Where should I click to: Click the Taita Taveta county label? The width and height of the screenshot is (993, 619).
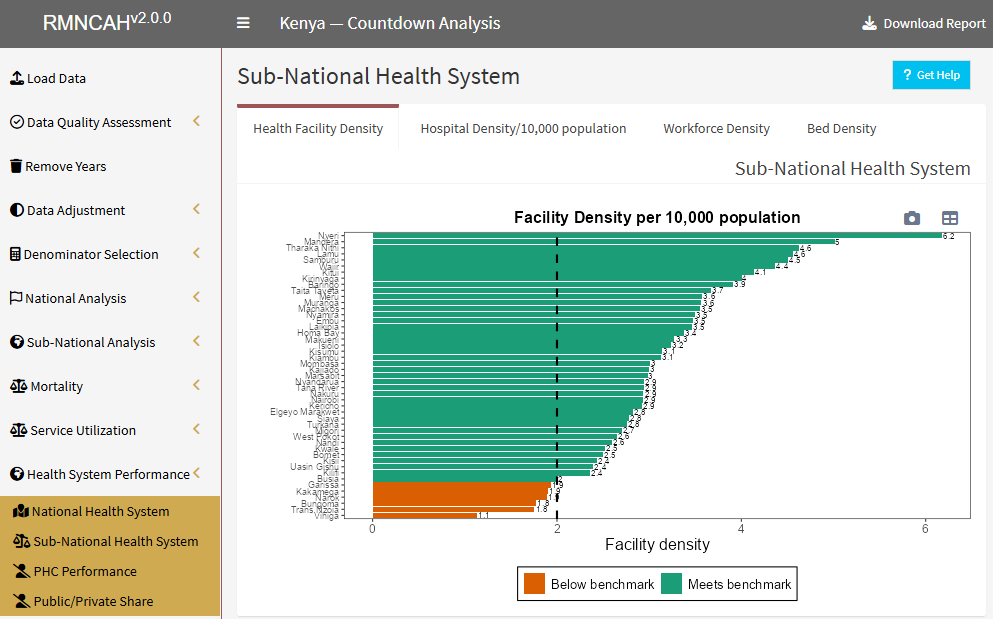[315, 291]
